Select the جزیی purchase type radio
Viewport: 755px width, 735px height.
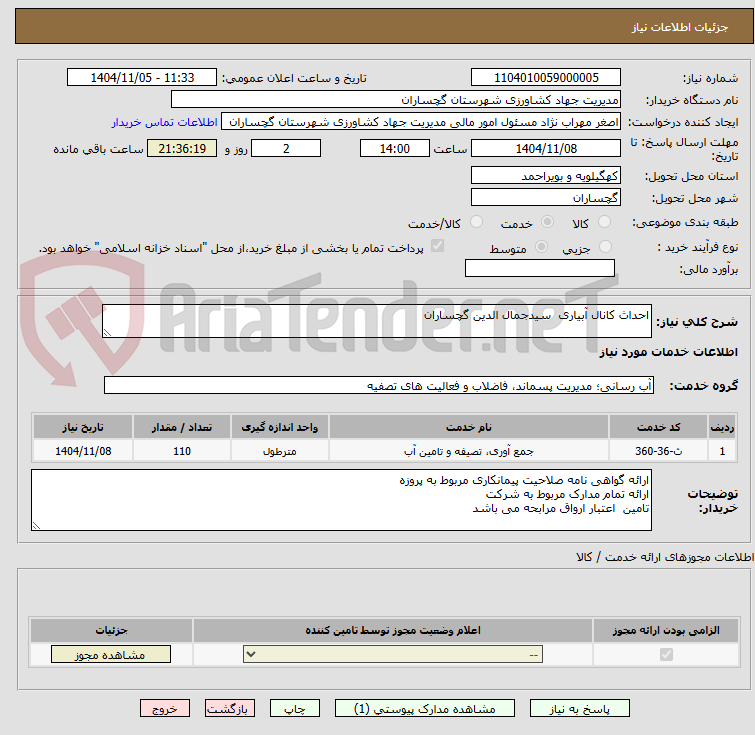605,247
